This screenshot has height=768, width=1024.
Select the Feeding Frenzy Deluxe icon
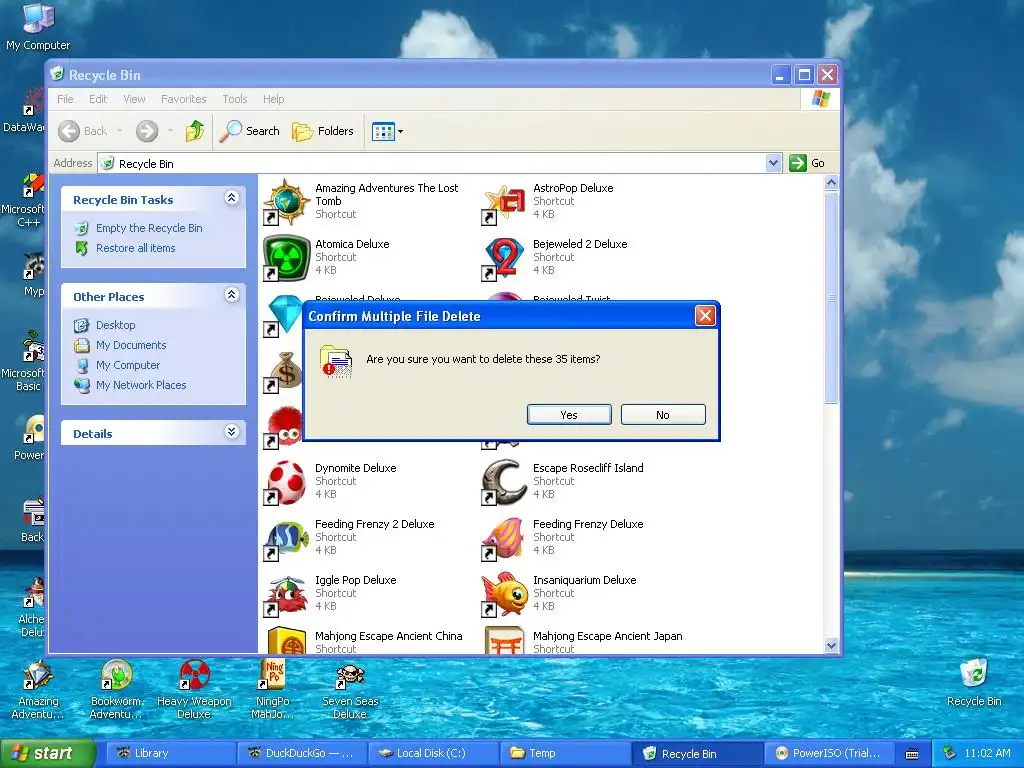[504, 538]
